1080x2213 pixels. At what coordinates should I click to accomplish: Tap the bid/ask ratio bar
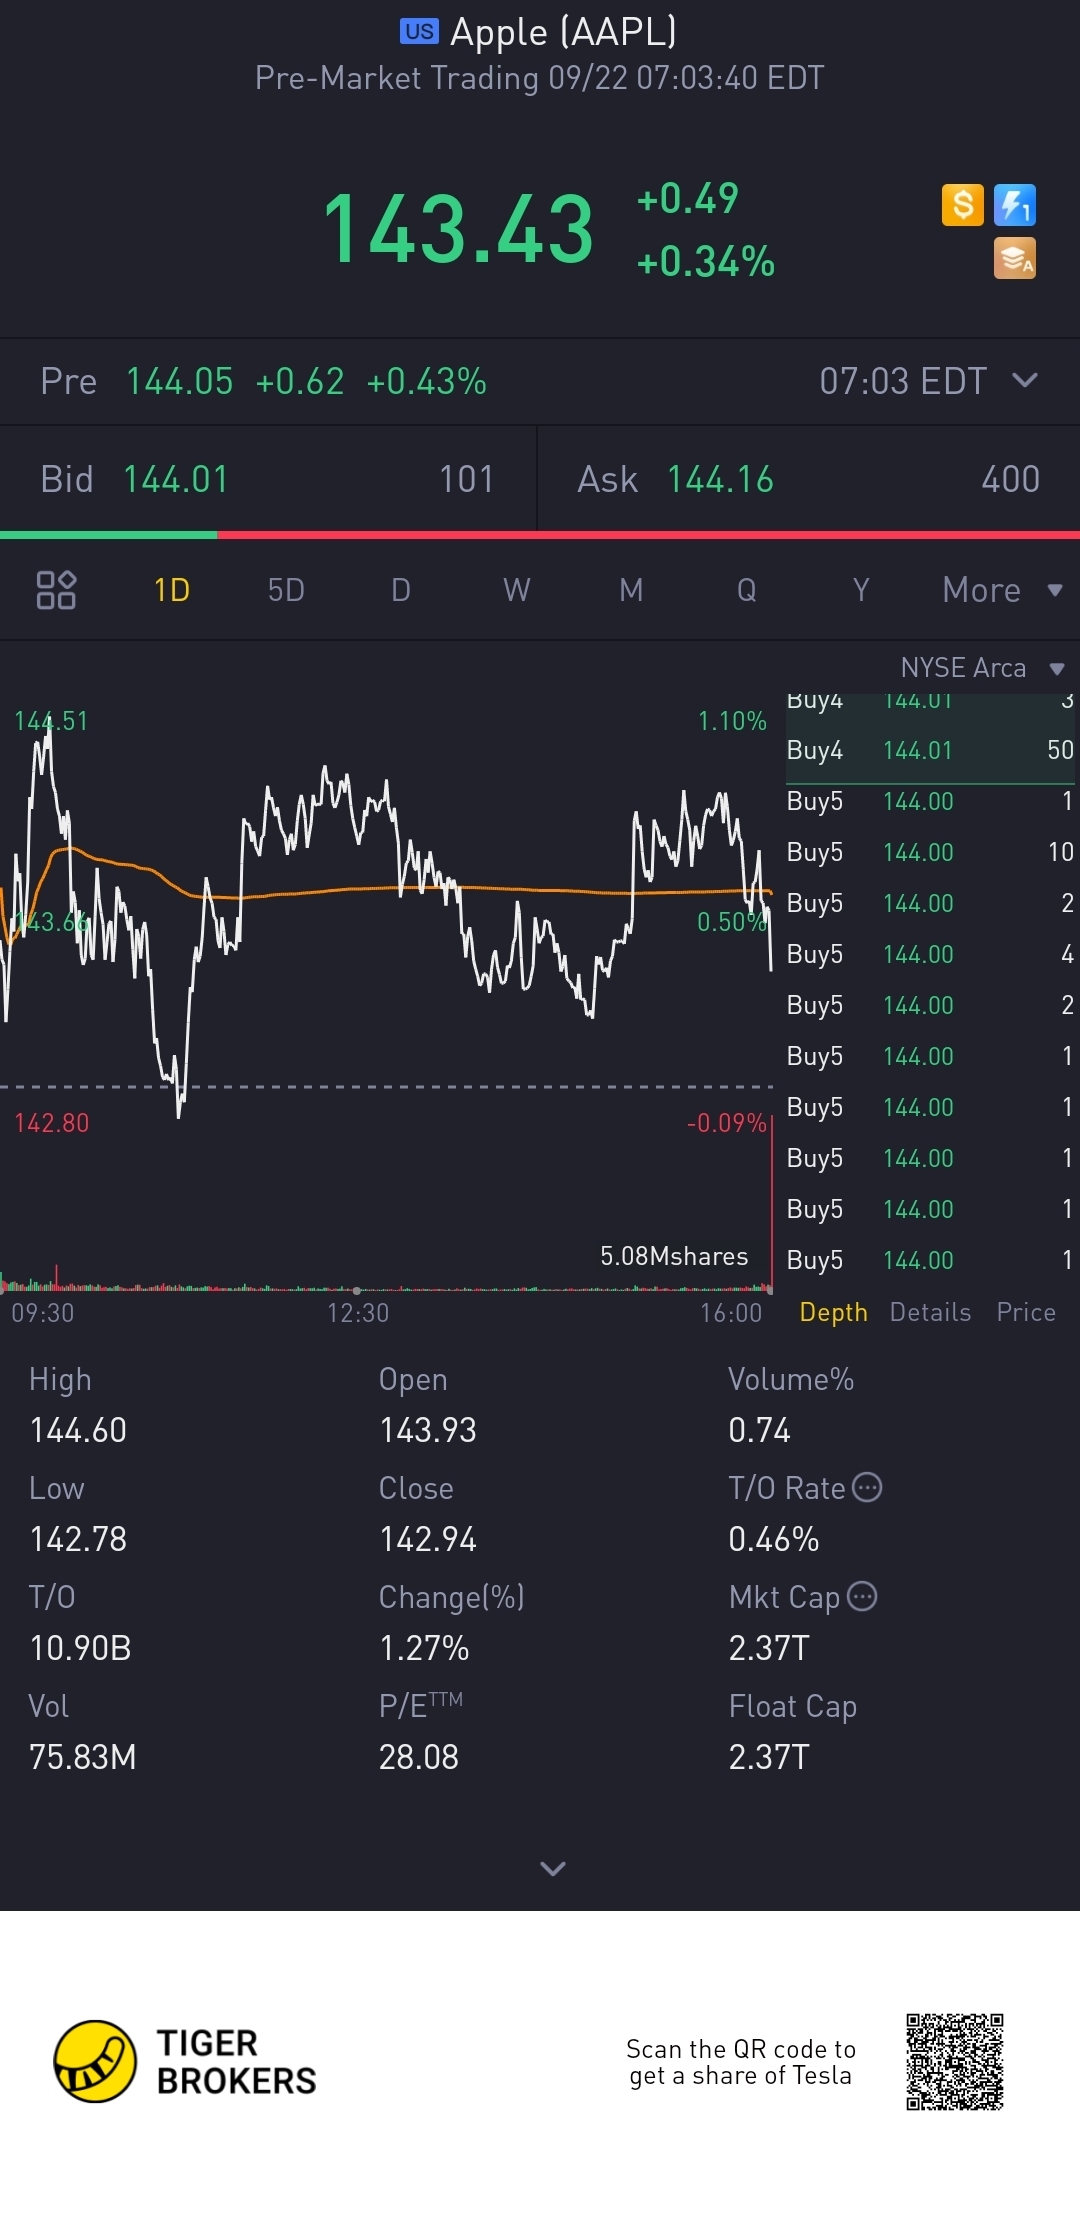(x=540, y=535)
